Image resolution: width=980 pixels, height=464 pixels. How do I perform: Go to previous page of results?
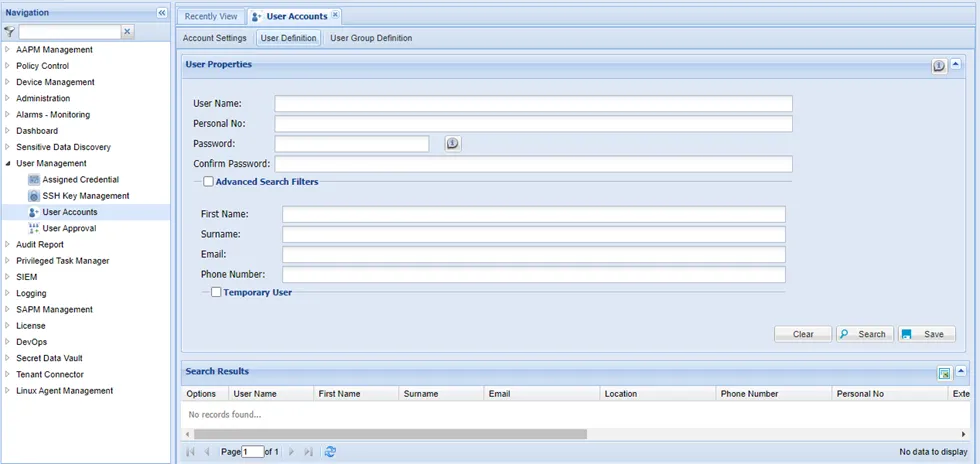pyautogui.click(x=207, y=451)
